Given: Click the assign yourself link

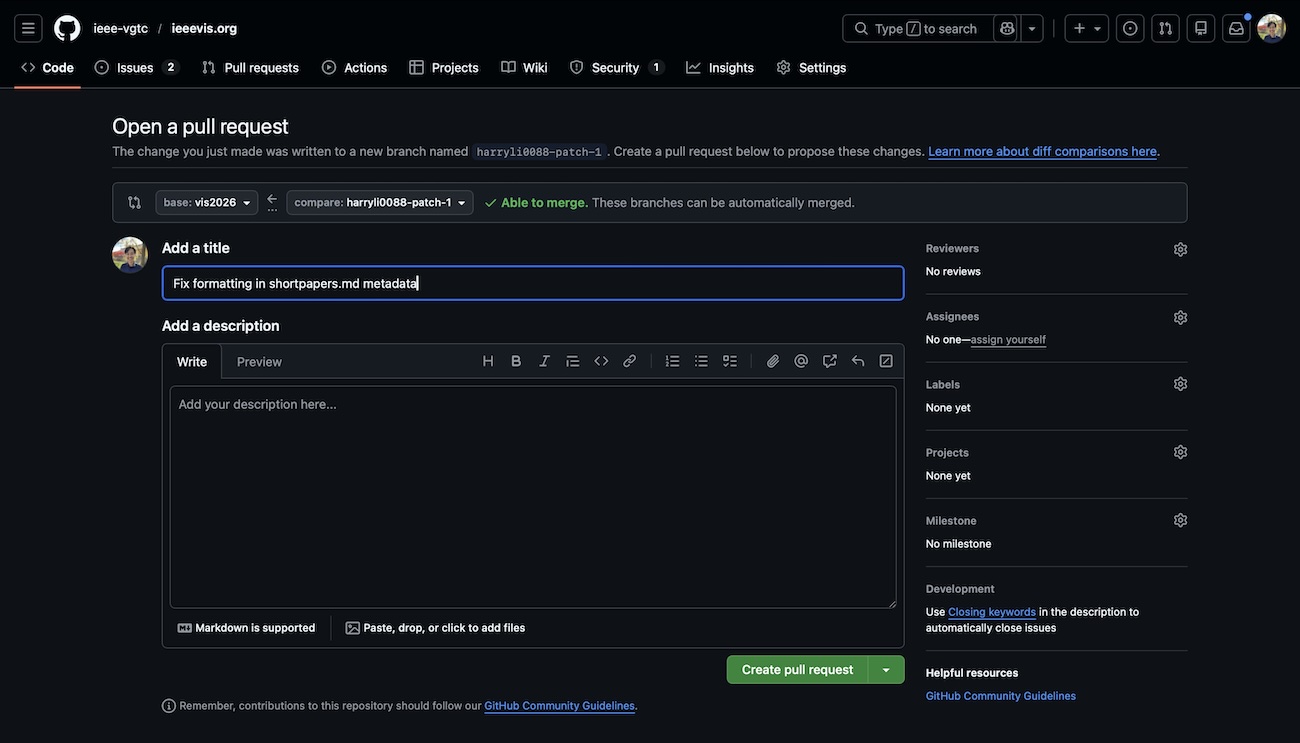Looking at the screenshot, I should (x=1008, y=340).
